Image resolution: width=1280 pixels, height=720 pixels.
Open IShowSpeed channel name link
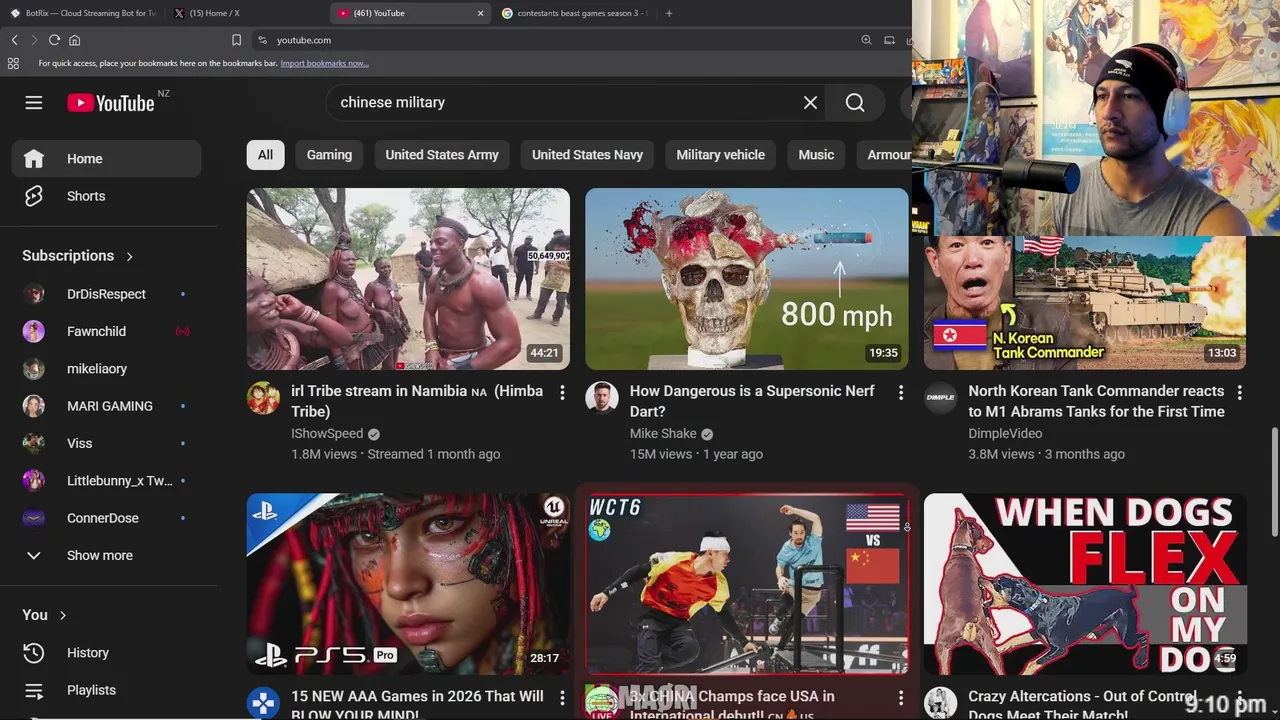click(x=327, y=433)
